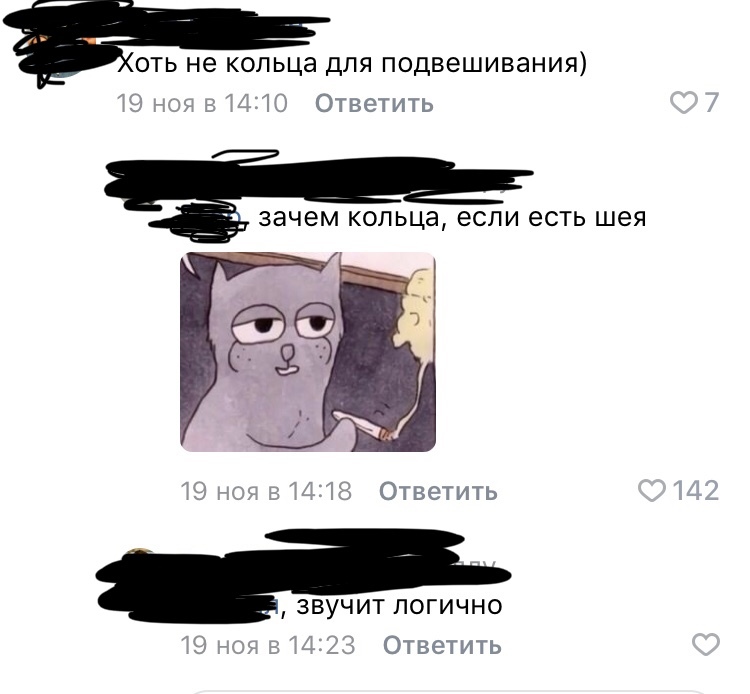This screenshot has width=750, height=694.
Task: Open the "19 ноя в 14:10" timestamp link
Action: click(x=202, y=103)
